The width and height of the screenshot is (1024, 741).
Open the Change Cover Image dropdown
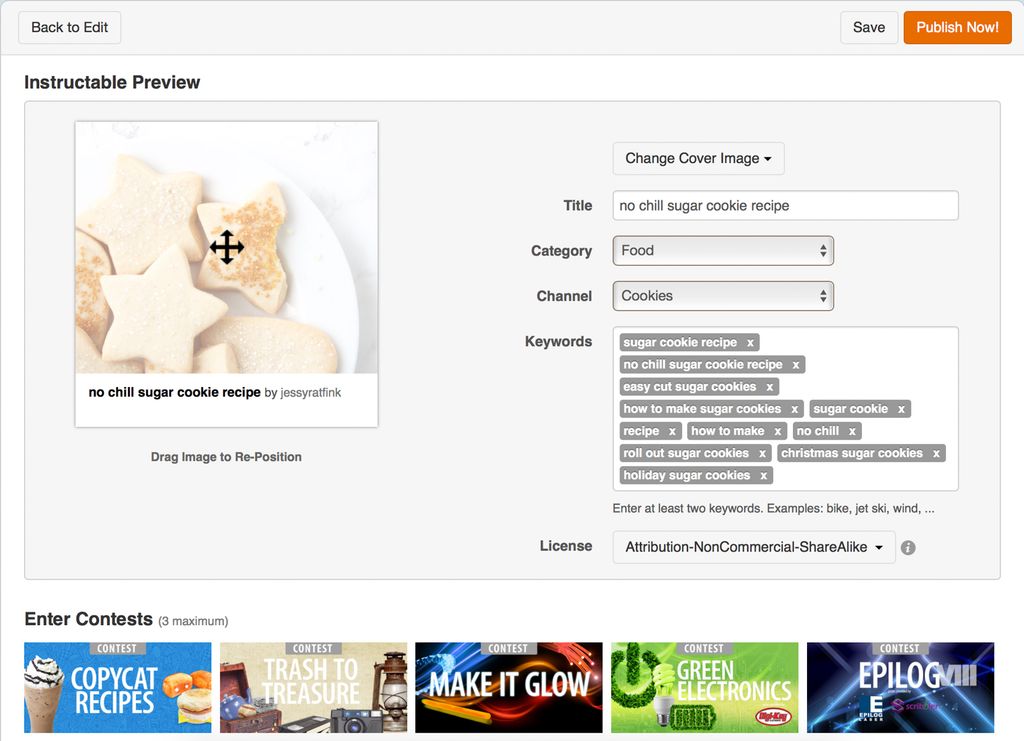pyautogui.click(x=698, y=158)
